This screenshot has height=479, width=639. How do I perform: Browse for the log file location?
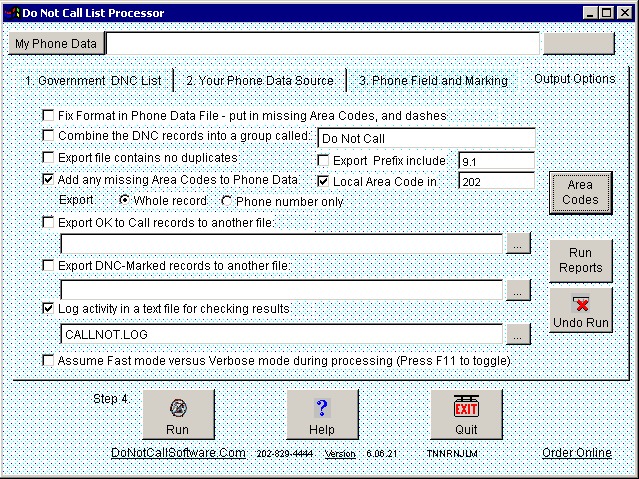coord(517,334)
